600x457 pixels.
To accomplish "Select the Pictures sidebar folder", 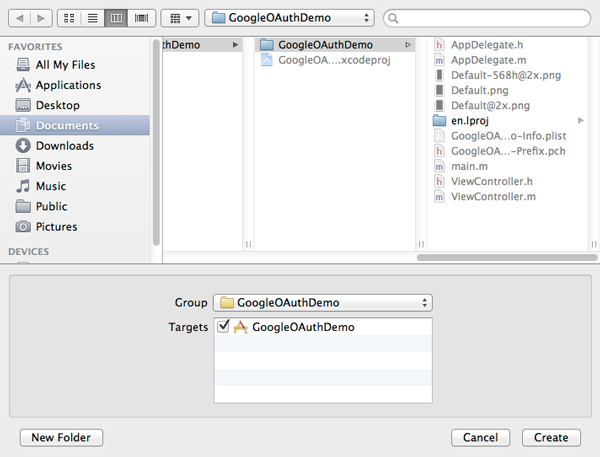I will tap(56, 227).
